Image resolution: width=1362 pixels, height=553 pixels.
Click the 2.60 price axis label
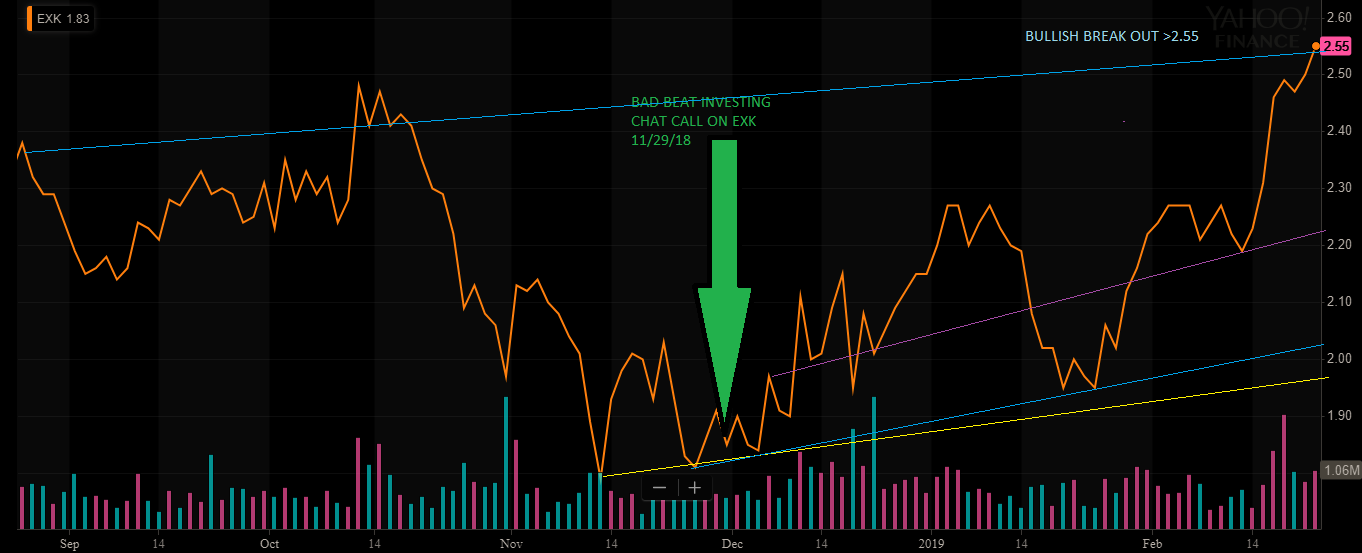pyautogui.click(x=1338, y=17)
